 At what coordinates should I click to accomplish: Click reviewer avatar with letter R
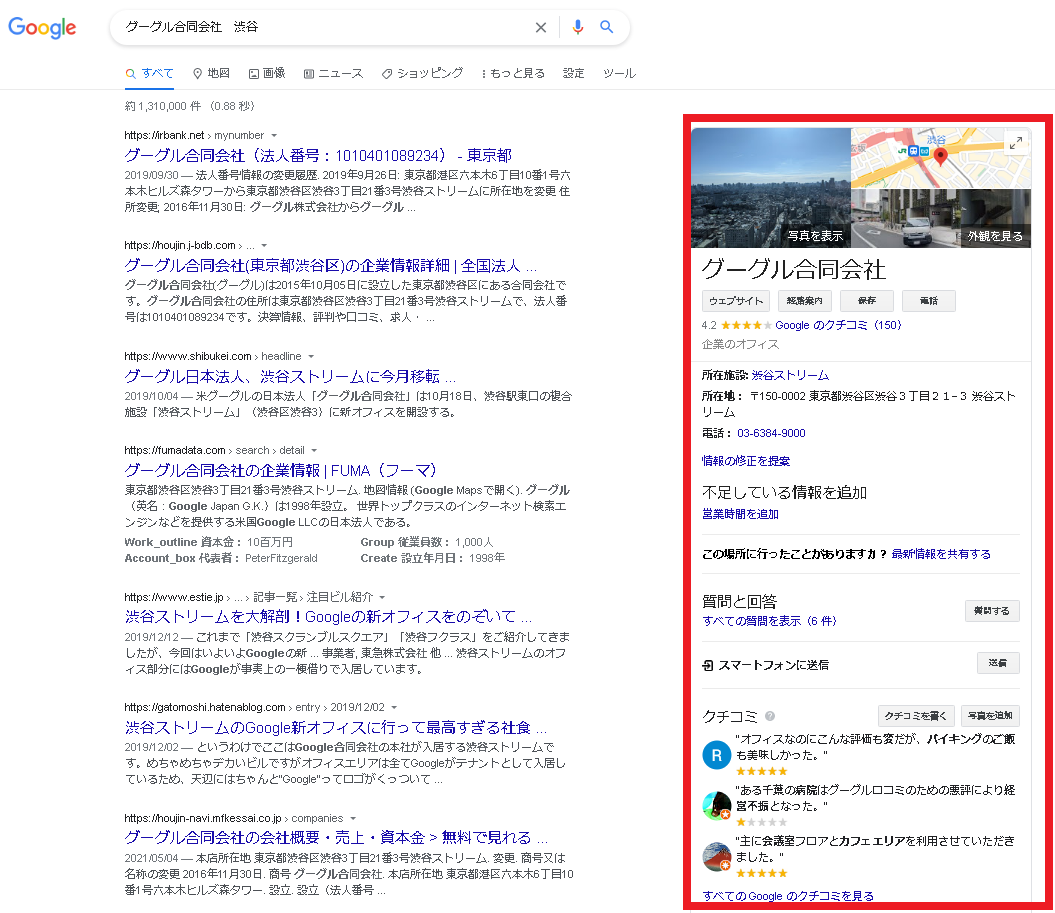pos(717,755)
